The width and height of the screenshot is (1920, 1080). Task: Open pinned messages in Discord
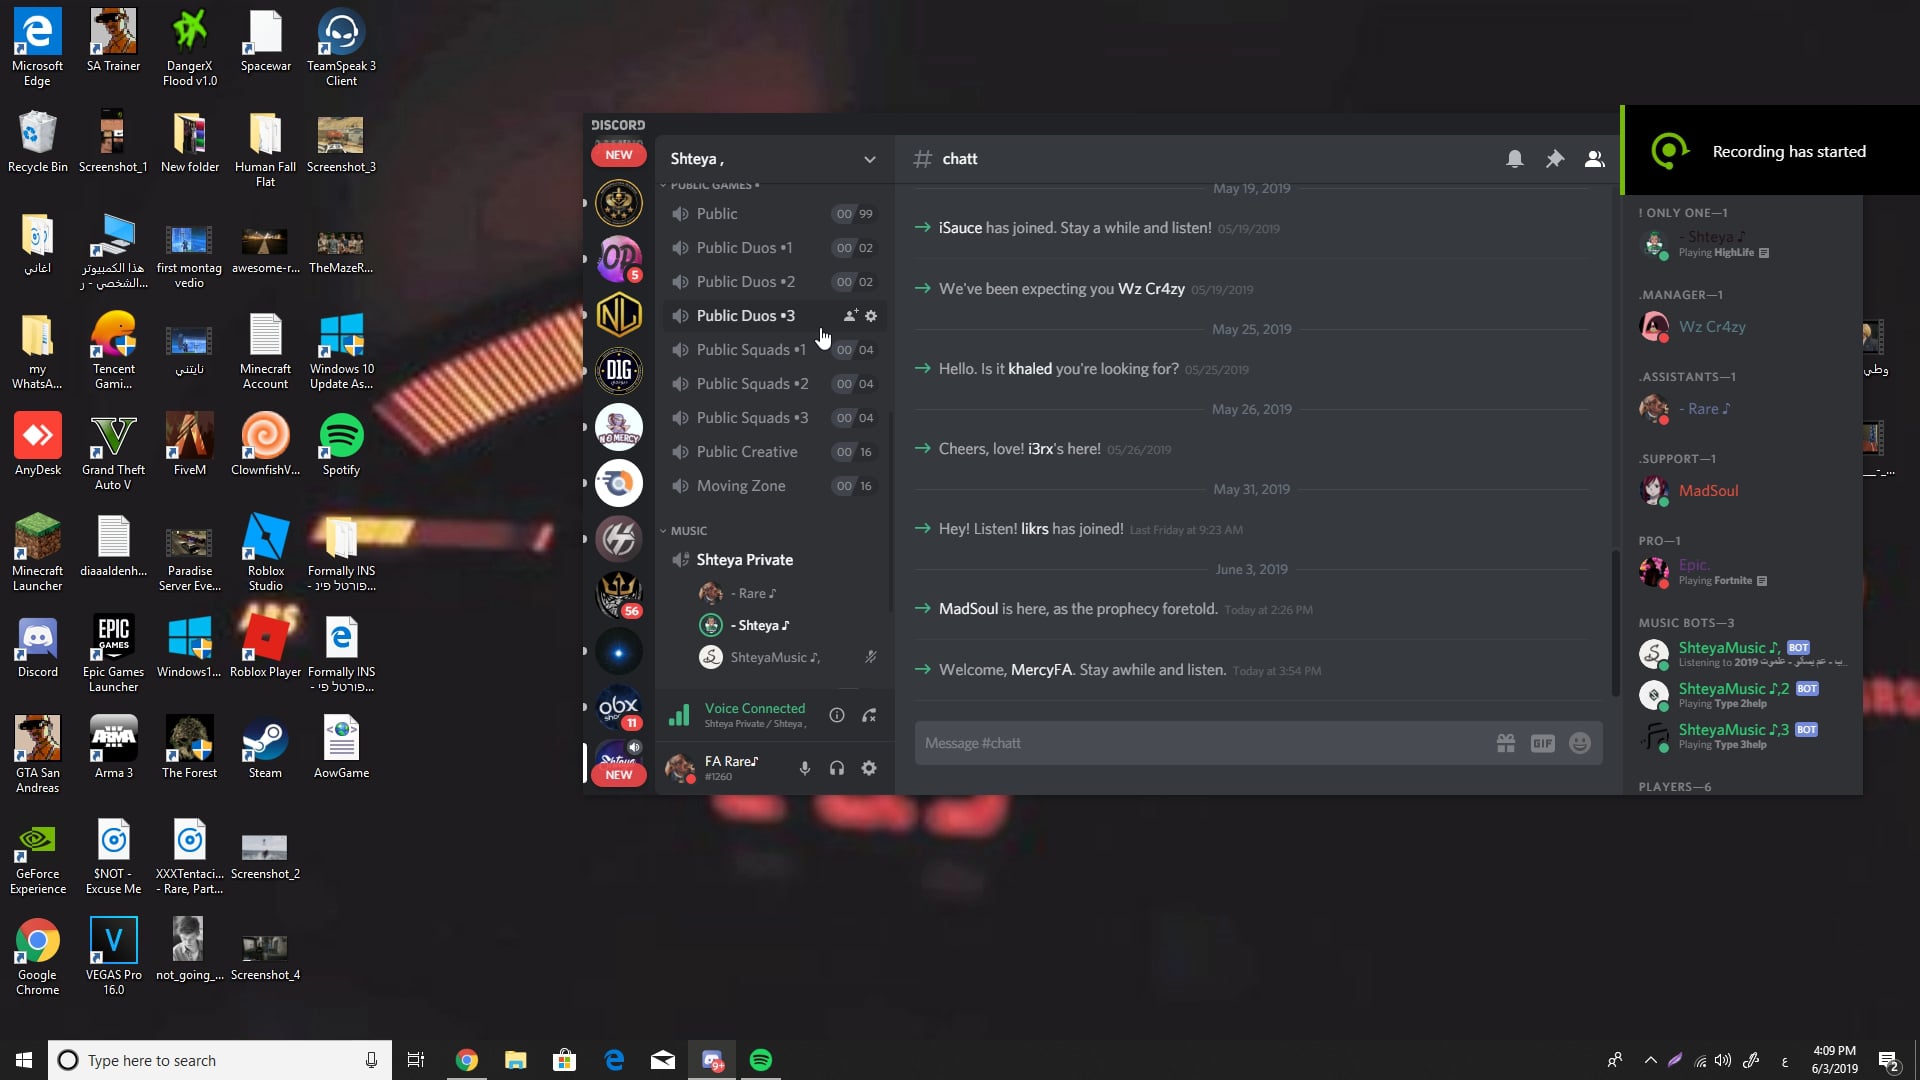pos(1555,159)
